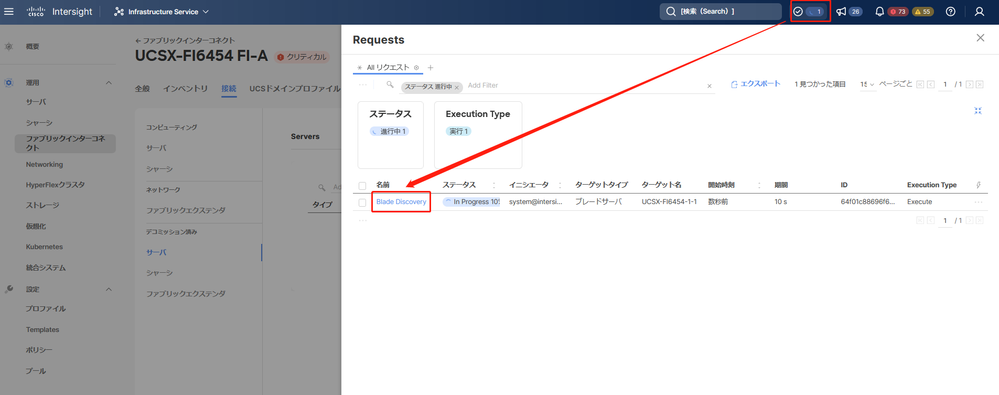Switch to the 全般 tab
999x395 pixels.
click(x=142, y=89)
